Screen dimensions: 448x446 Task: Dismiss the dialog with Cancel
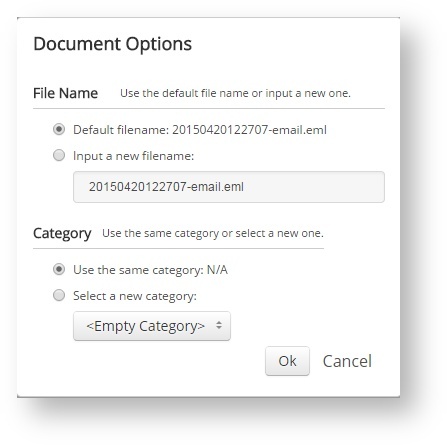[x=347, y=361]
